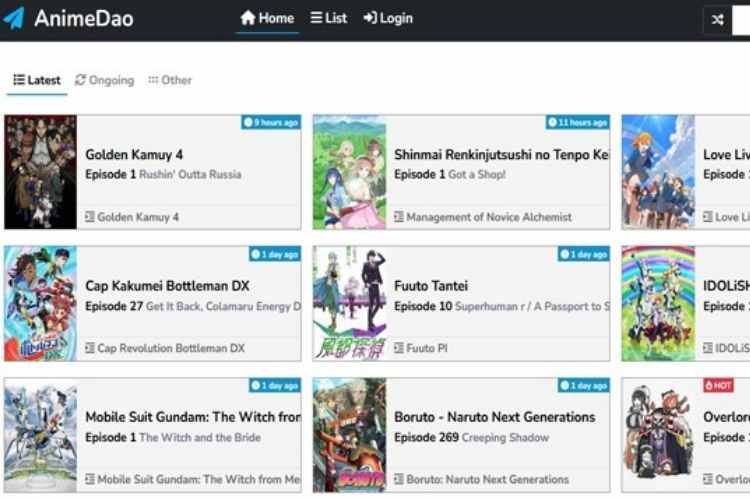The image size is (750, 500).
Task: Click the random shuffle icon button
Action: 717,20
